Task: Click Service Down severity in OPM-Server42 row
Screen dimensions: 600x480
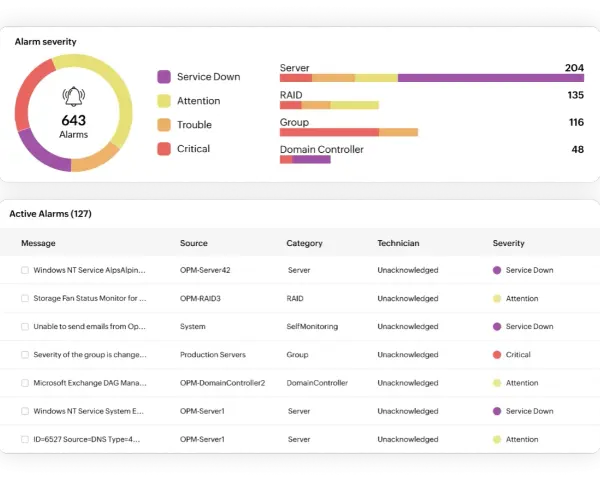Action: coord(523,270)
